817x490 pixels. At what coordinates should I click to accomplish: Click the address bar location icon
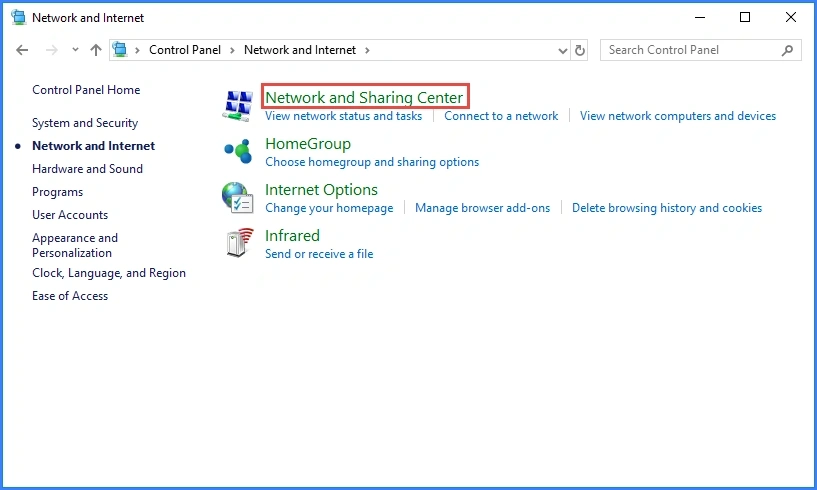(x=120, y=50)
